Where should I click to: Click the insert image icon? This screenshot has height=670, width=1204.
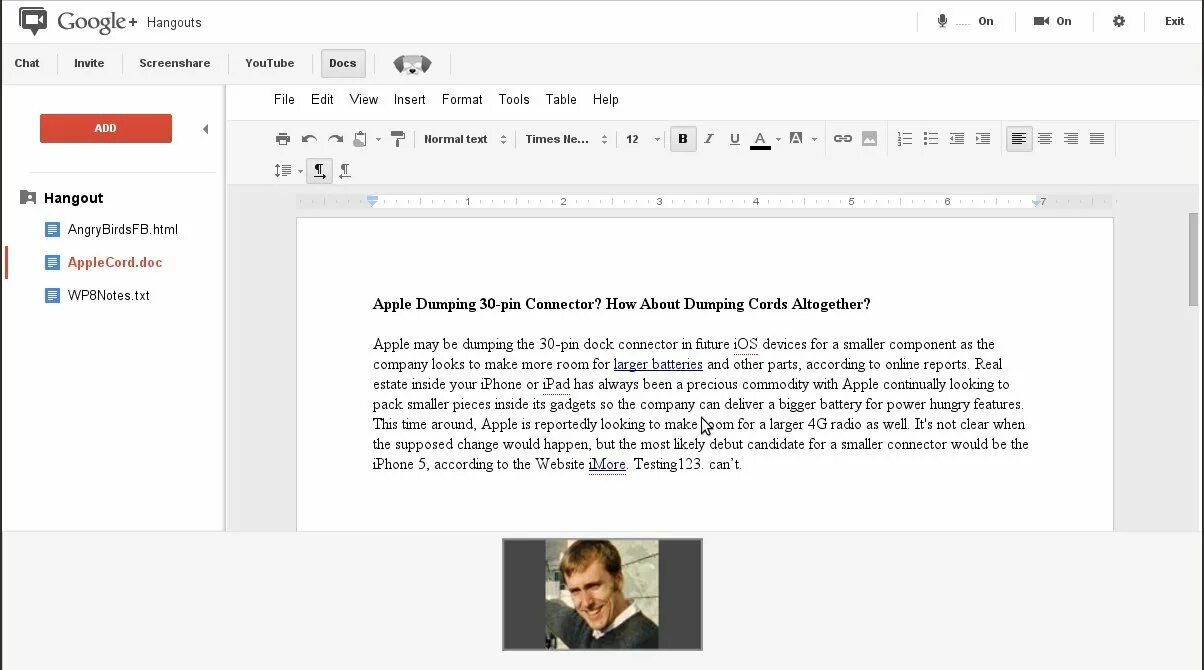coord(869,139)
